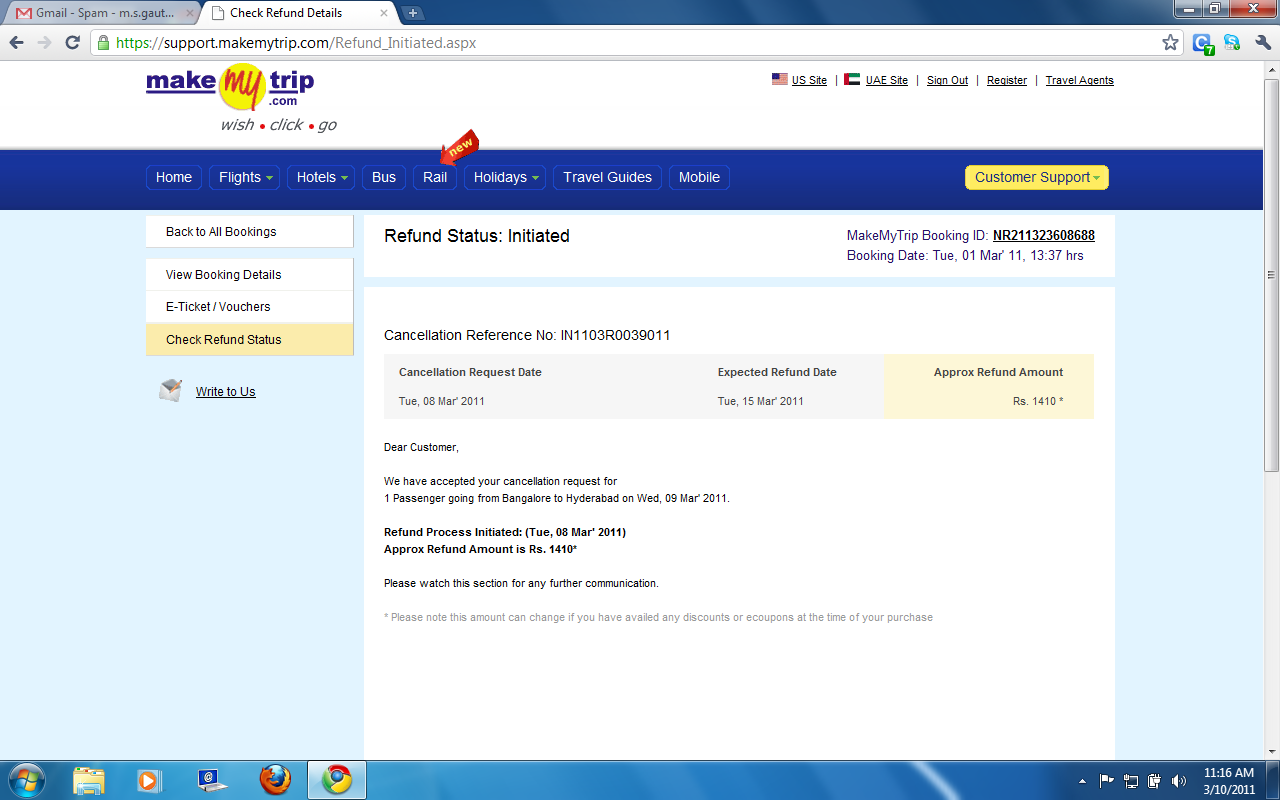Expand the Hotels dropdown menu
The width and height of the screenshot is (1280, 800).
[x=321, y=177]
